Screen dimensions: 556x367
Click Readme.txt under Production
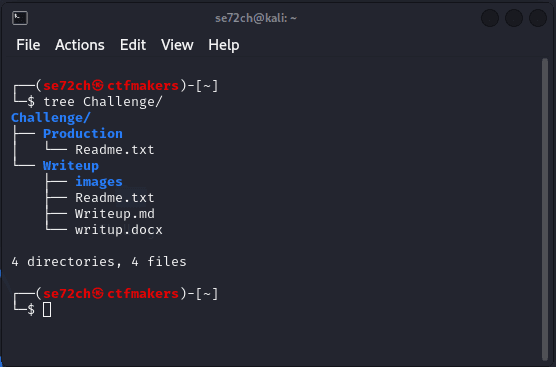(x=115, y=149)
